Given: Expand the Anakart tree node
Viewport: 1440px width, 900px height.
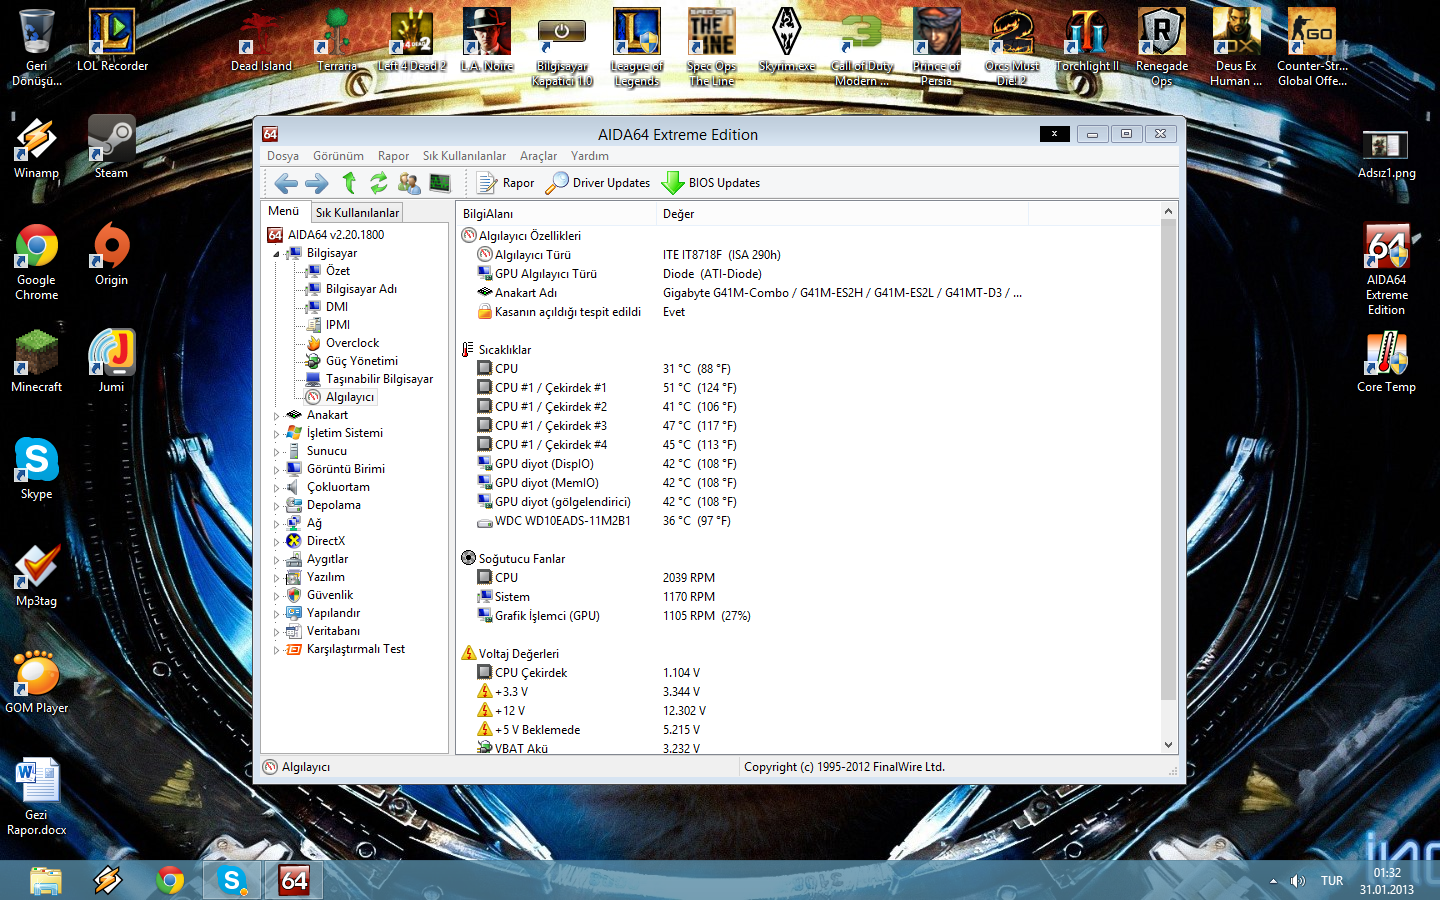Looking at the screenshot, I should point(277,416).
